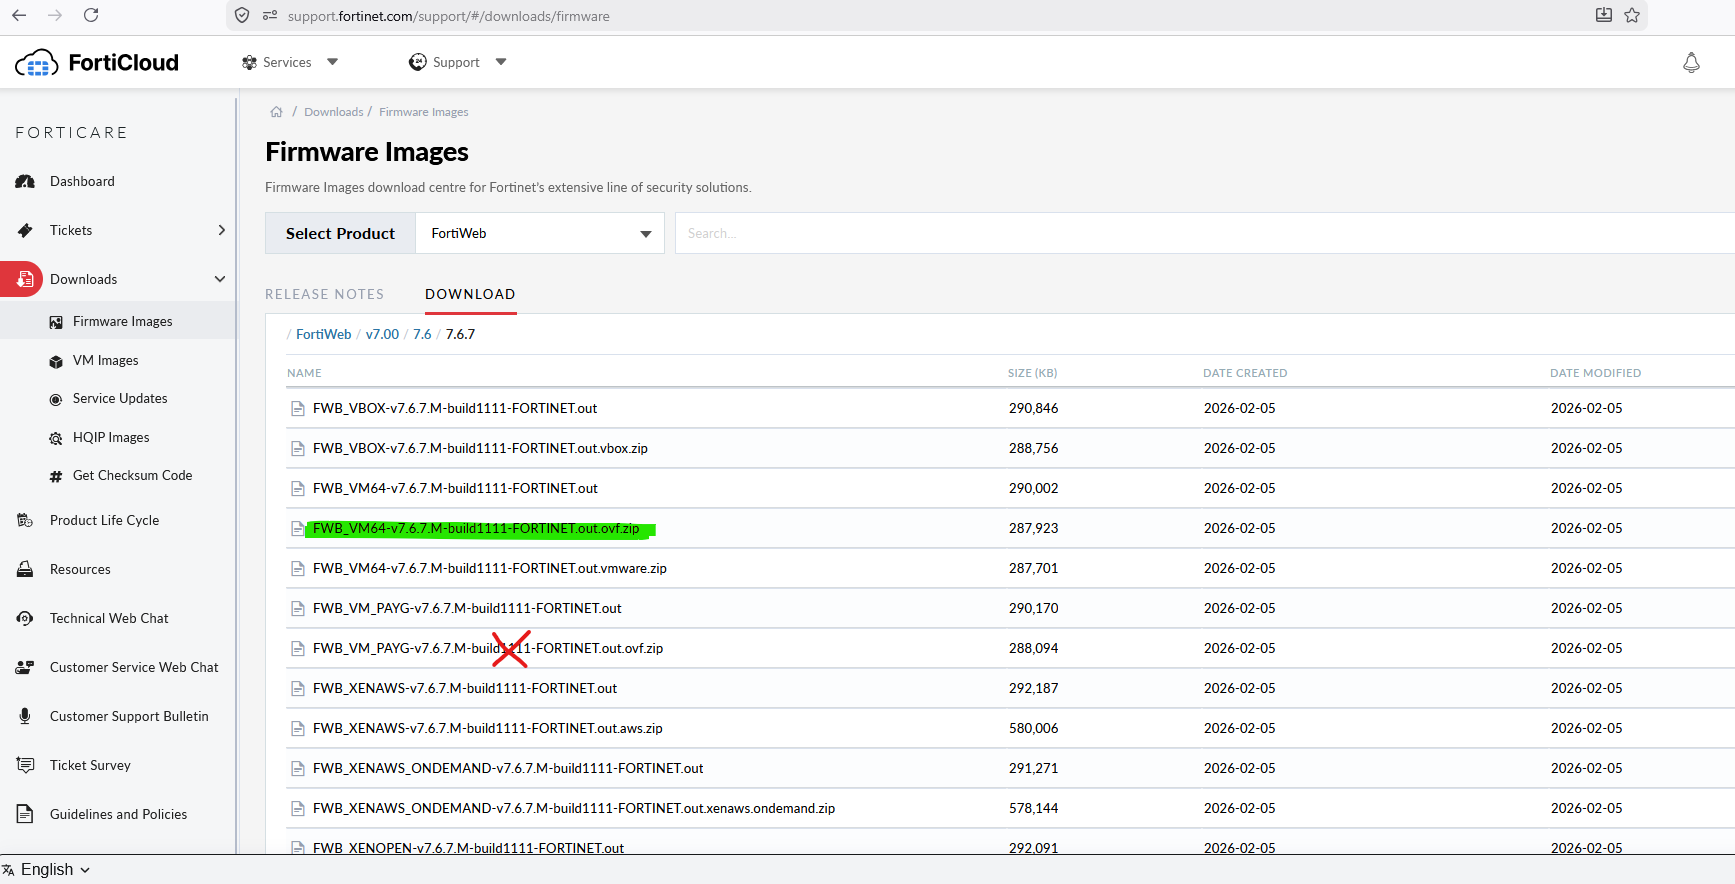Open the notifications bell icon
This screenshot has height=884, width=1735.
click(x=1691, y=63)
